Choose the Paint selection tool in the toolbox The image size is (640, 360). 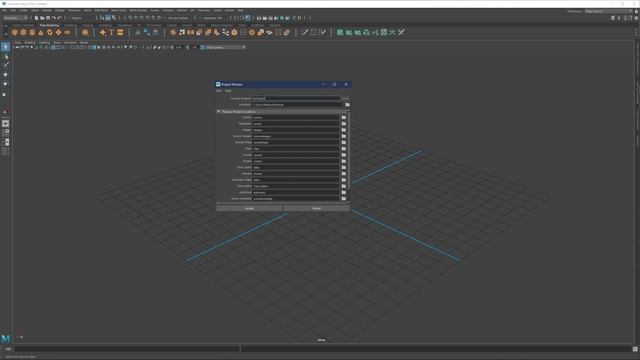tap(5, 65)
